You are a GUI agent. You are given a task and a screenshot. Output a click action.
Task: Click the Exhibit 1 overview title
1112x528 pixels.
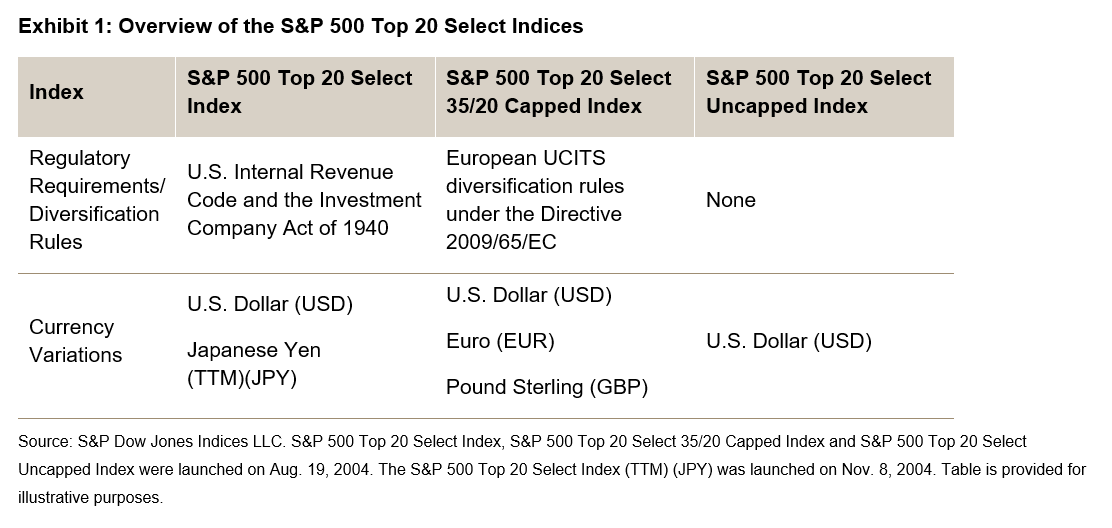300,27
